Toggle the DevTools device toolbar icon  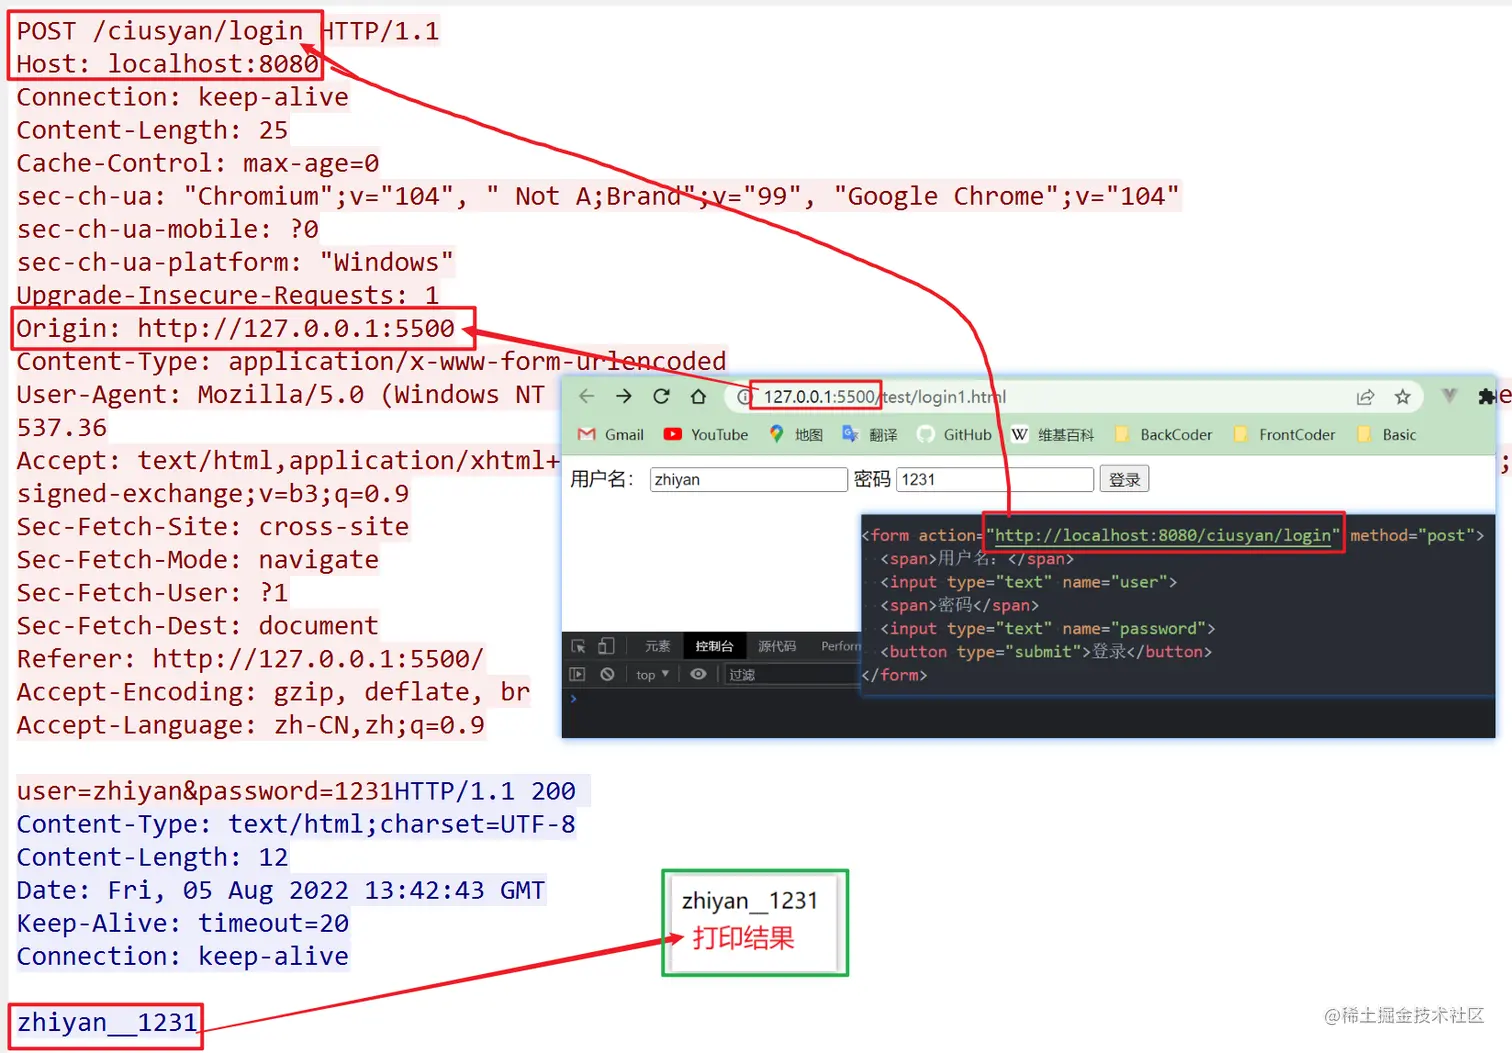606,646
